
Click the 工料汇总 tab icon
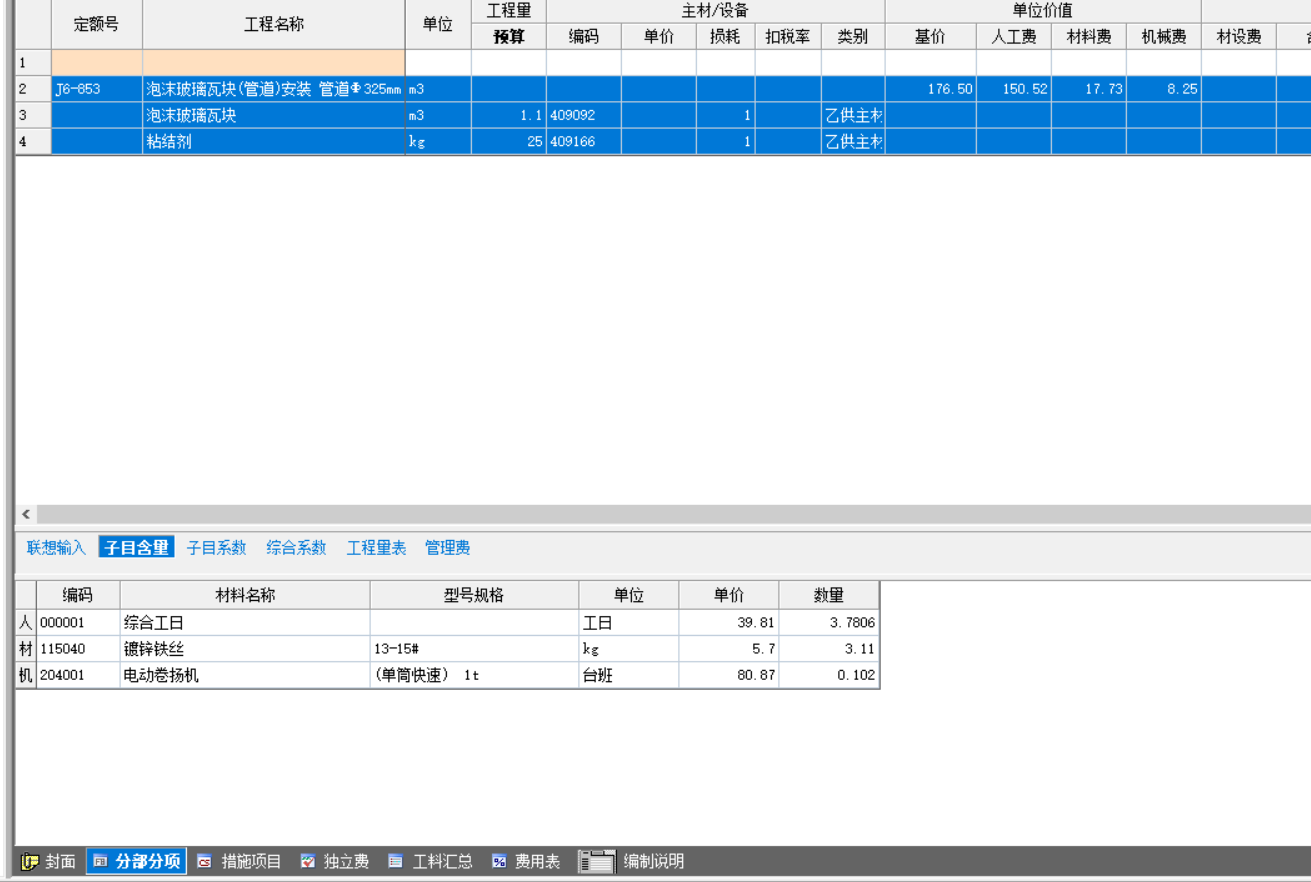click(396, 861)
